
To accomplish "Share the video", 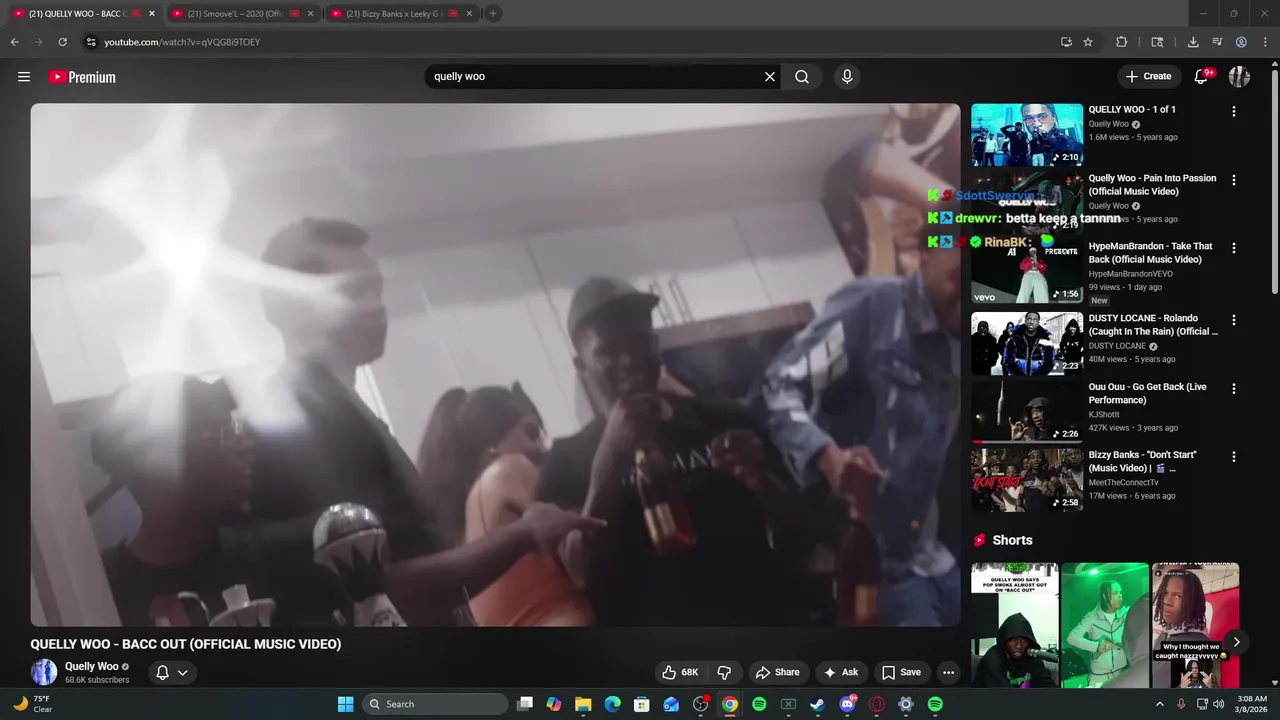I will click(777, 672).
